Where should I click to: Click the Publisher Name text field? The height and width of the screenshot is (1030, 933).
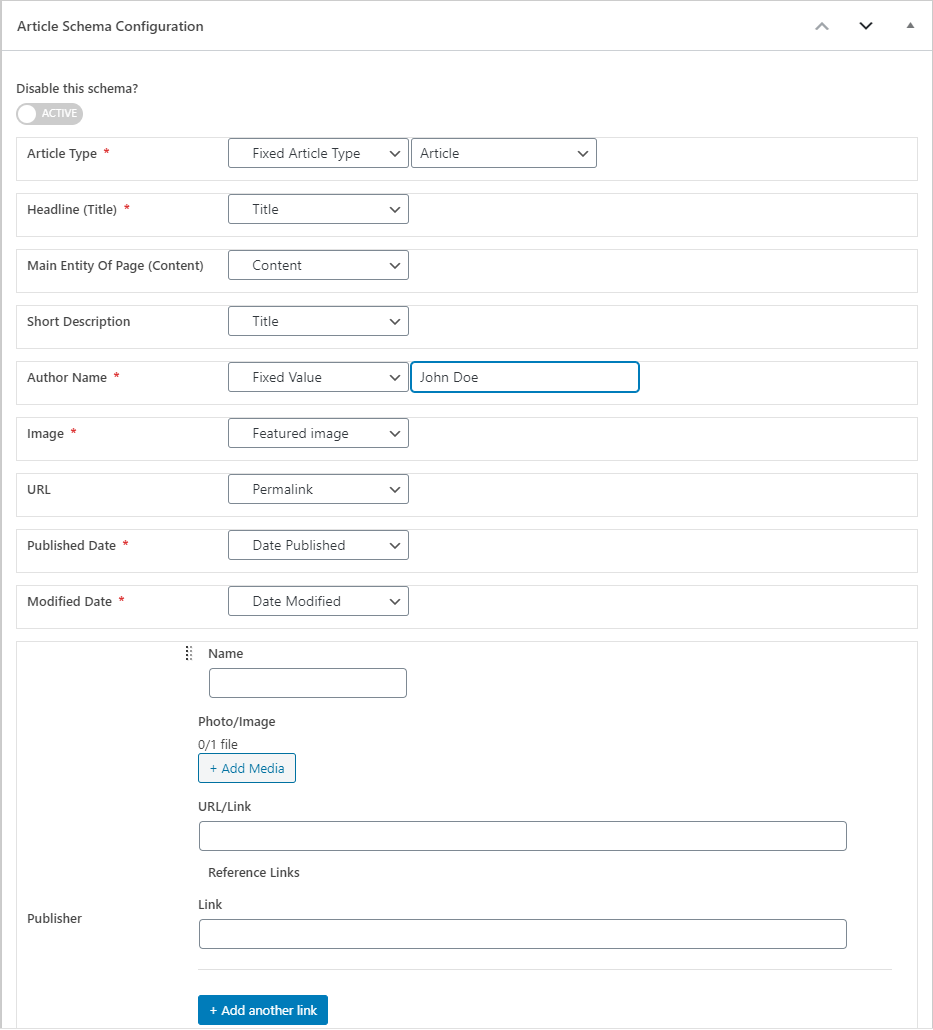[x=307, y=683]
